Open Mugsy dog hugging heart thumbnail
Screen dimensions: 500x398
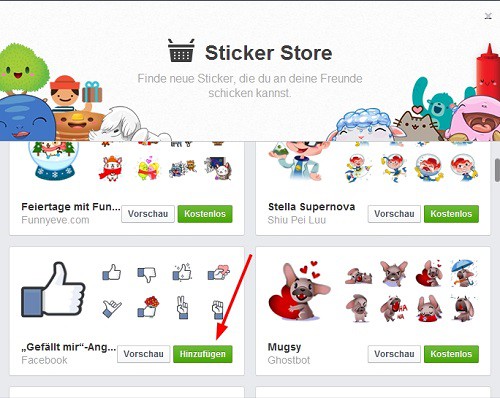click(299, 291)
